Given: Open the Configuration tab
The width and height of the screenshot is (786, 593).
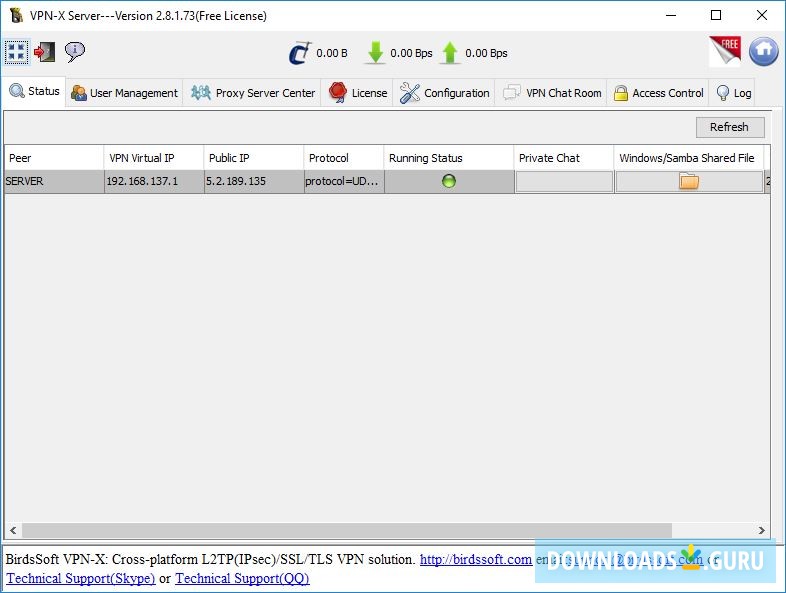Looking at the screenshot, I should click(x=444, y=93).
